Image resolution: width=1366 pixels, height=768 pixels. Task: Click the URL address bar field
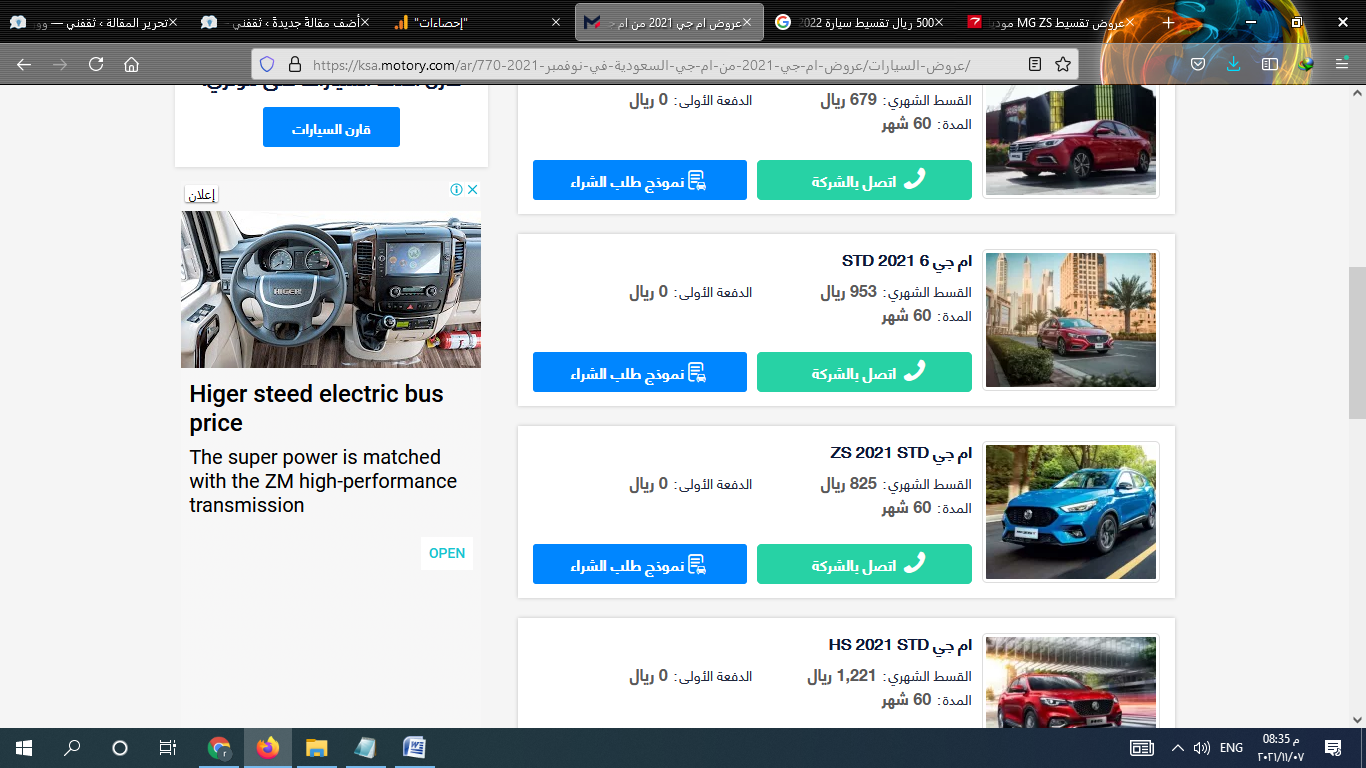coord(664,64)
